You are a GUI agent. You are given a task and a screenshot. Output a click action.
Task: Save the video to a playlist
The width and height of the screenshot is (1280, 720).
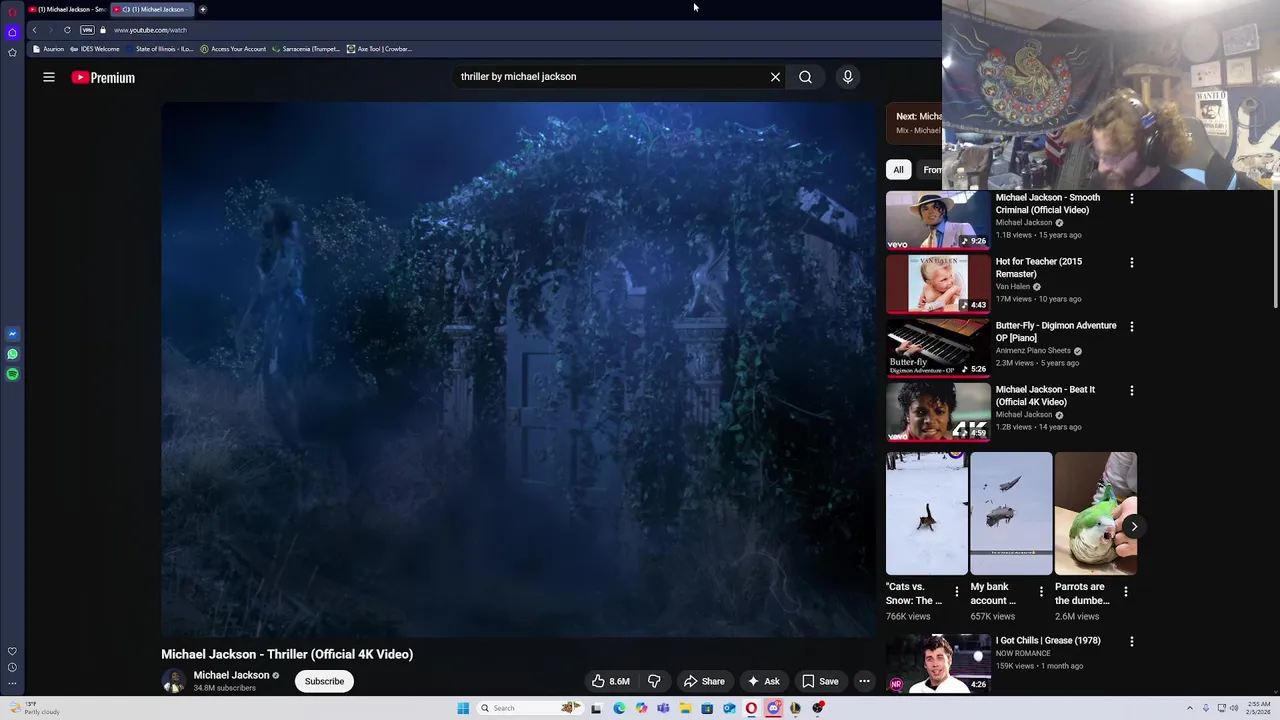pyautogui.click(x=820, y=681)
